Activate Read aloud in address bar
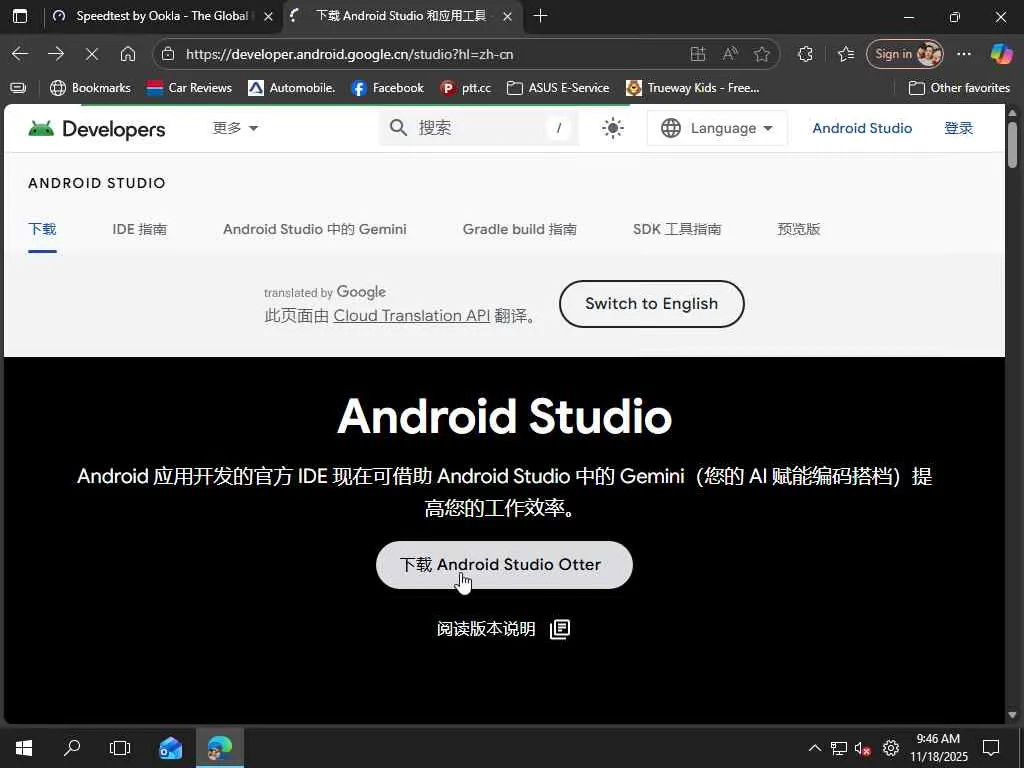Viewport: 1024px width, 768px height. (730, 54)
